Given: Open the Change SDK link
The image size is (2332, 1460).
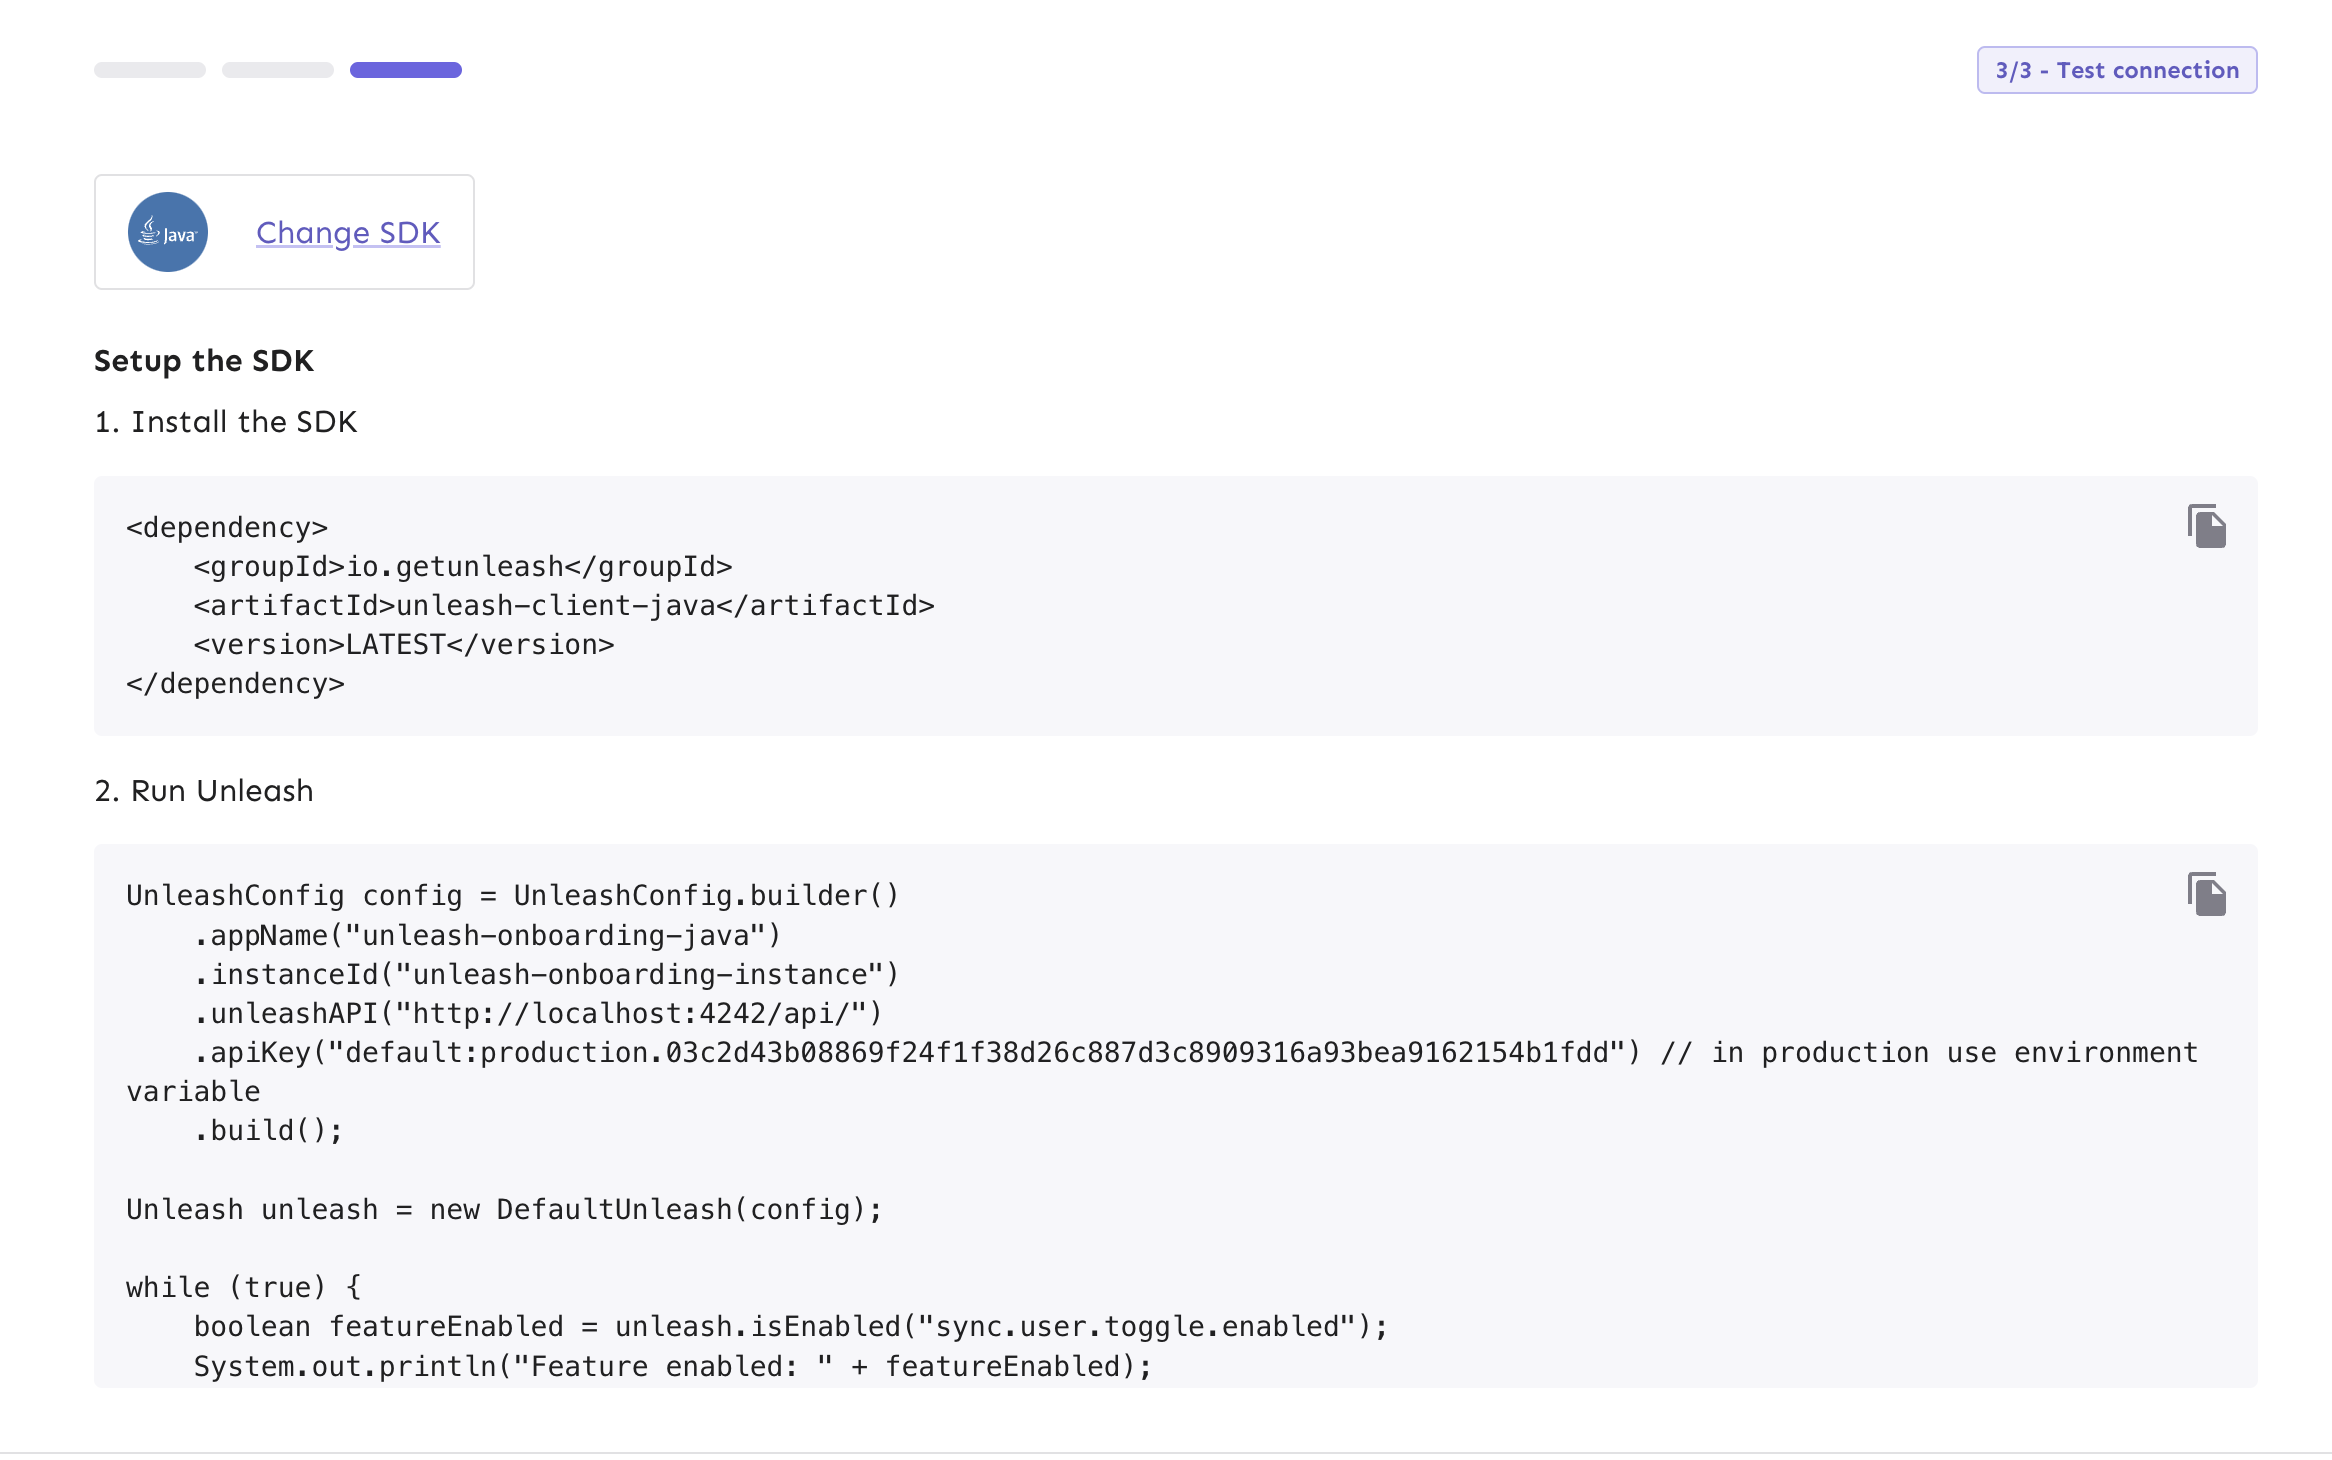Looking at the screenshot, I should pyautogui.click(x=348, y=232).
